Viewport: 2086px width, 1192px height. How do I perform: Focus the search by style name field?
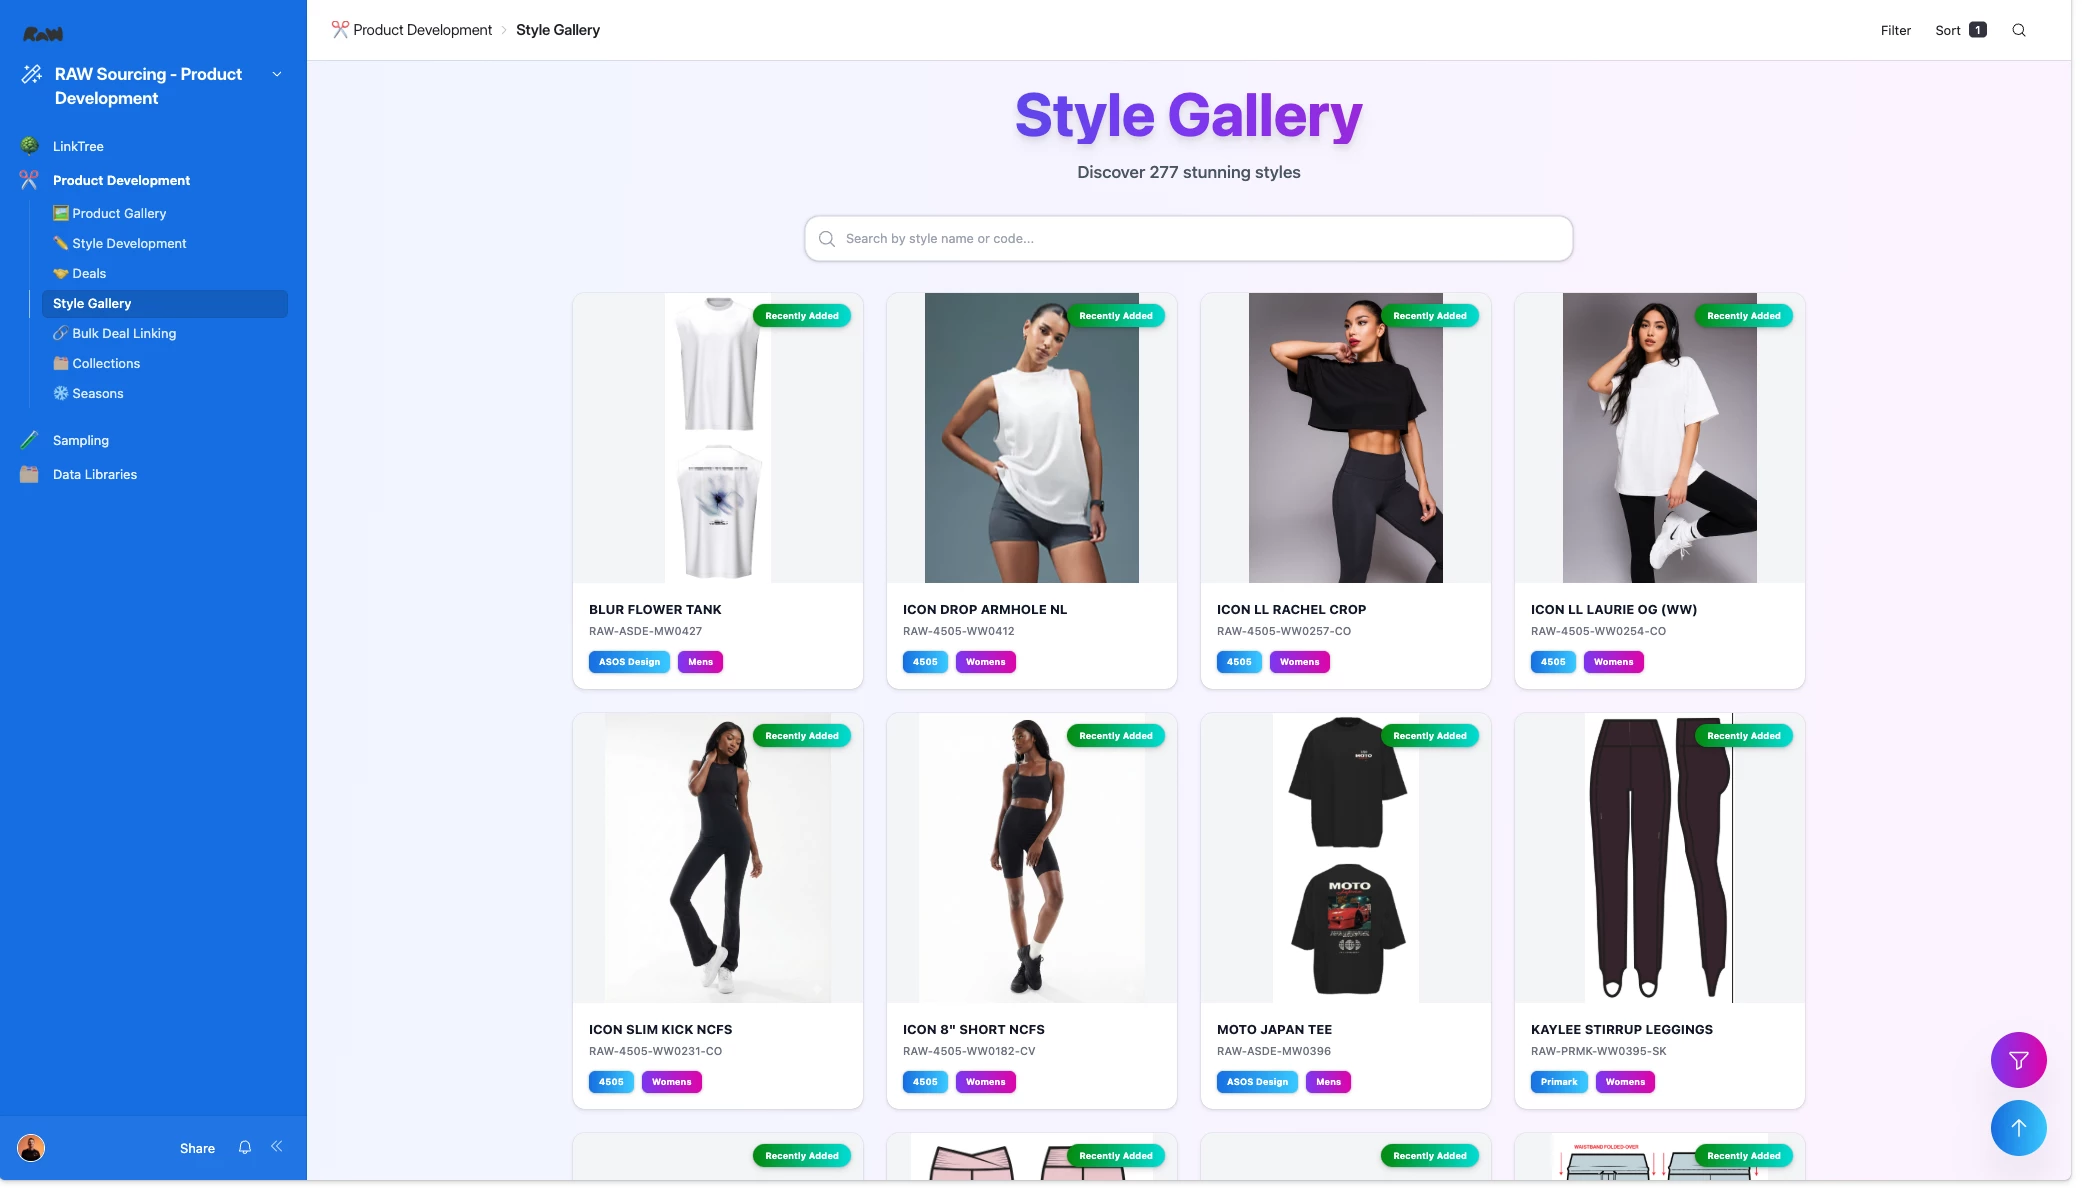[1188, 239]
